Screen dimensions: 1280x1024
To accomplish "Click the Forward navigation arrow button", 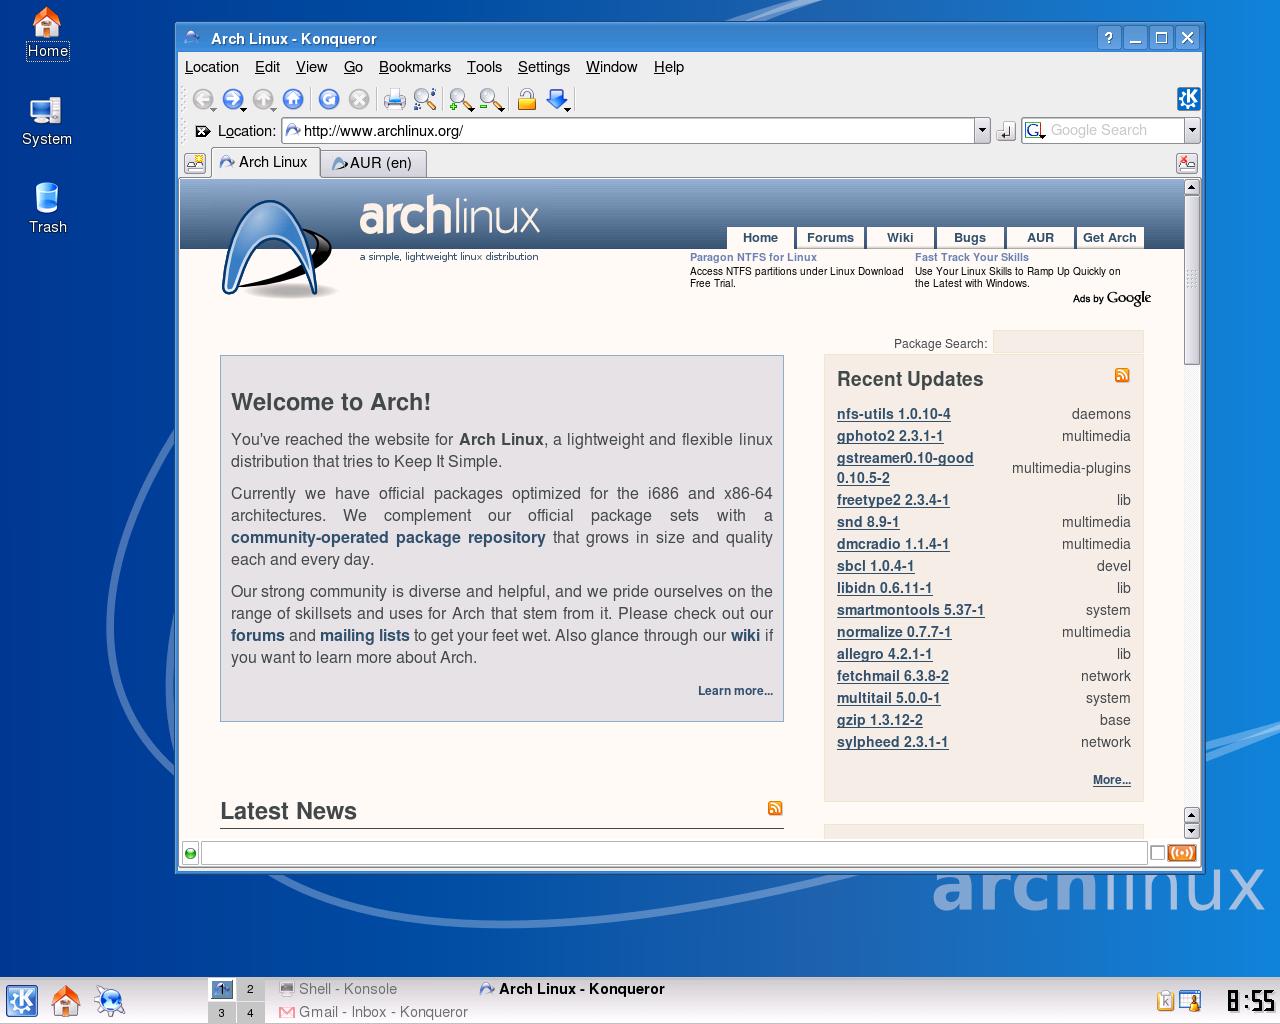I will point(233,99).
